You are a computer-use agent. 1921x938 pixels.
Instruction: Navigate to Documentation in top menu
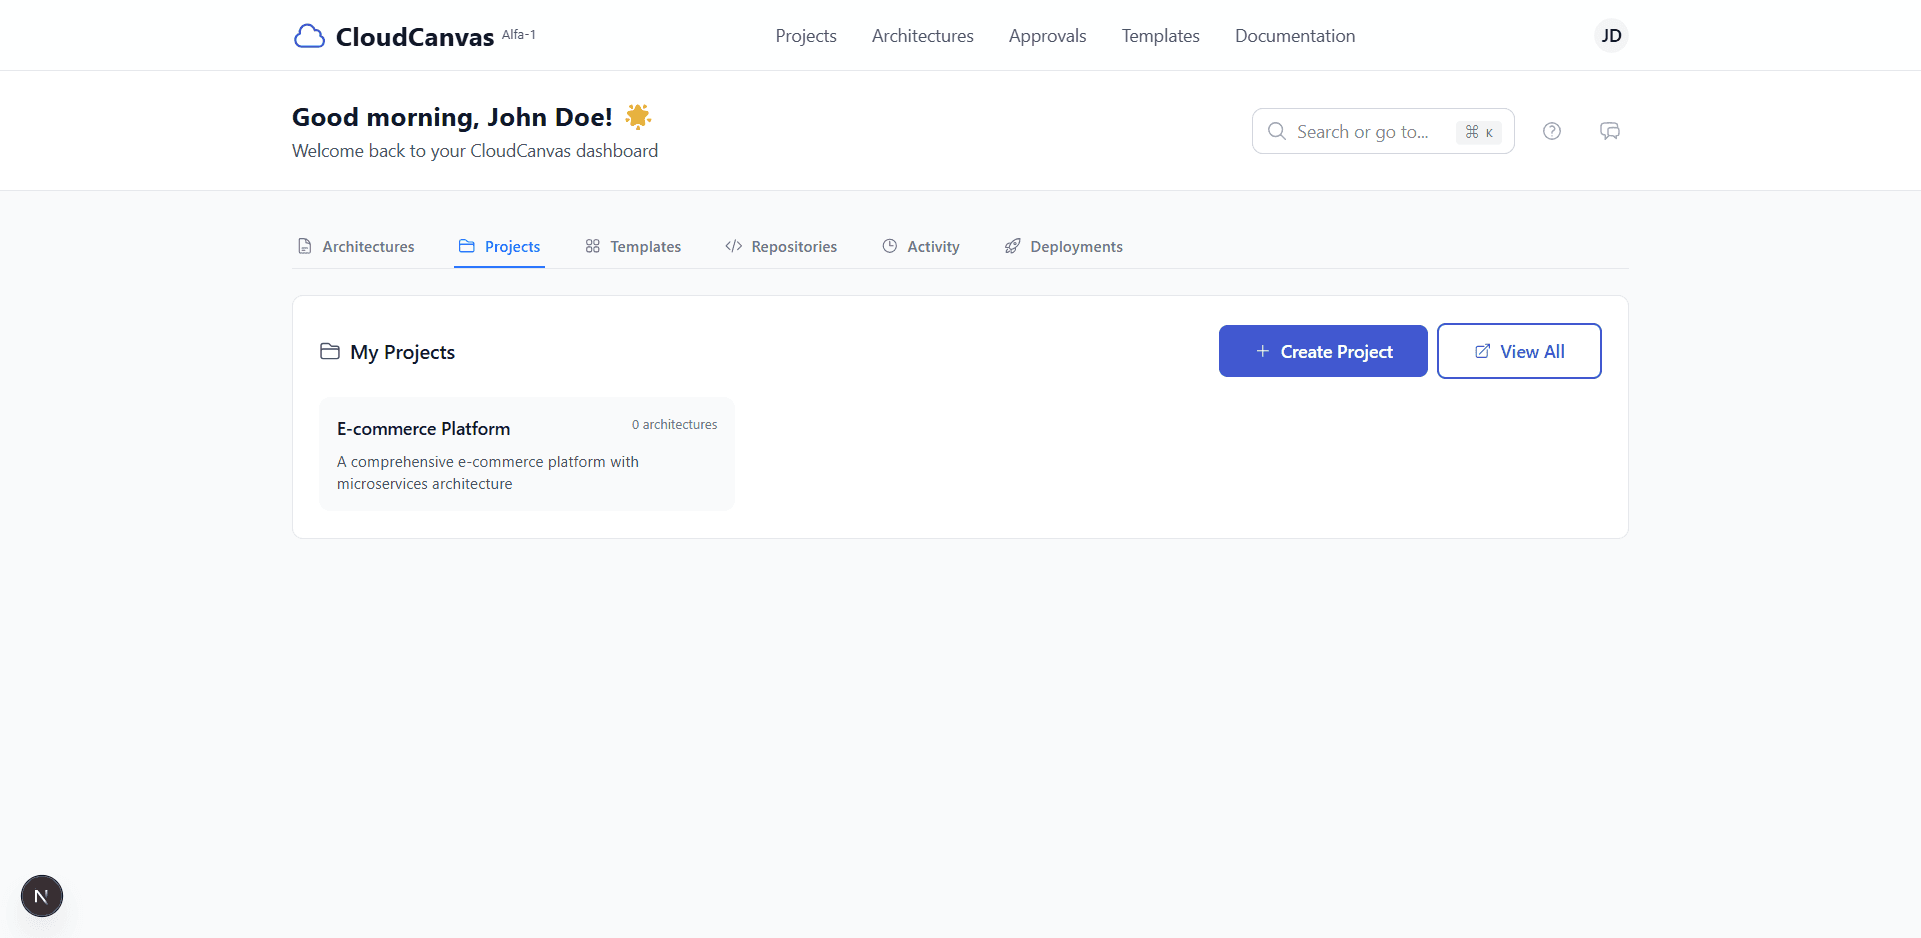coord(1294,35)
